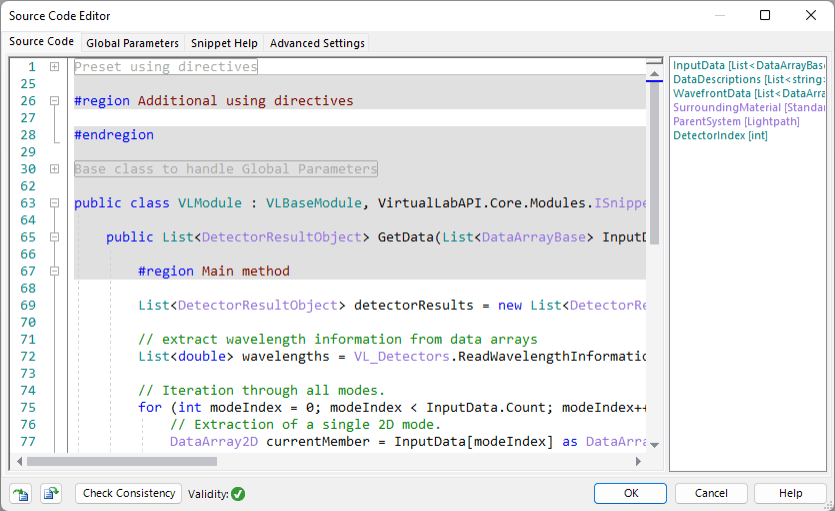835x511 pixels.
Task: Collapse the GetData method block
Action: pos(54,237)
